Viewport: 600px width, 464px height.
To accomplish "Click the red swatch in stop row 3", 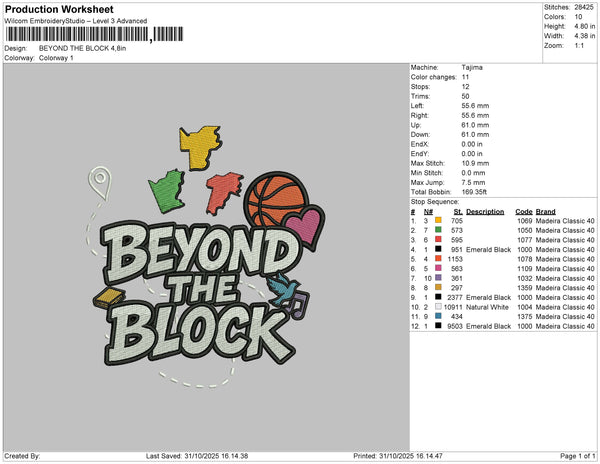I will point(438,239).
